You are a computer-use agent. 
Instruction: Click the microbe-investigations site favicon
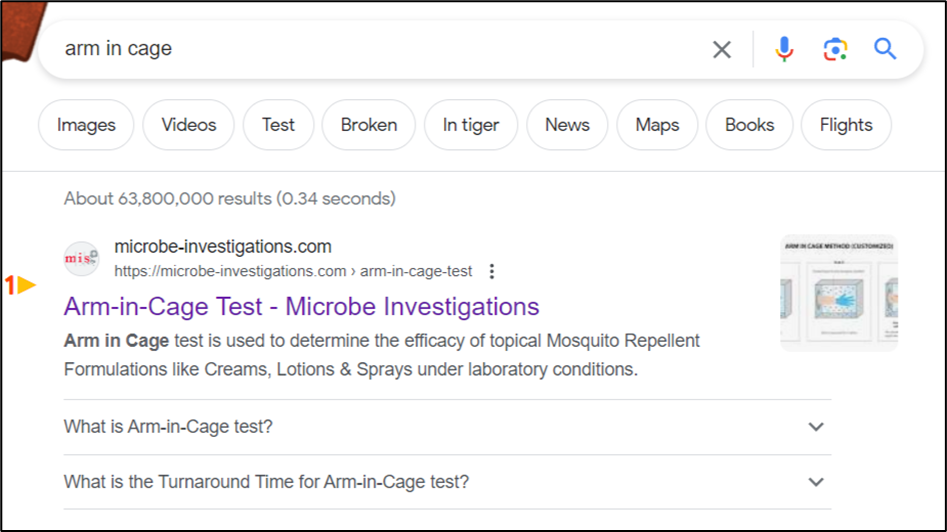[82, 258]
